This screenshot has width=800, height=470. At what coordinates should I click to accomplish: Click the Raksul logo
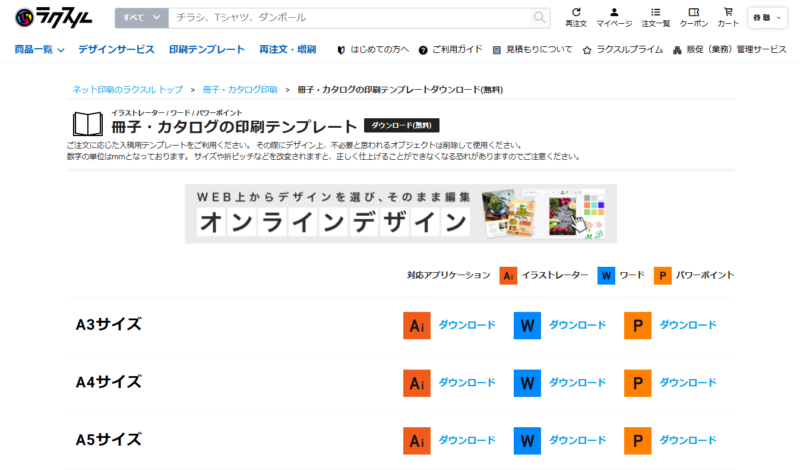pos(49,17)
